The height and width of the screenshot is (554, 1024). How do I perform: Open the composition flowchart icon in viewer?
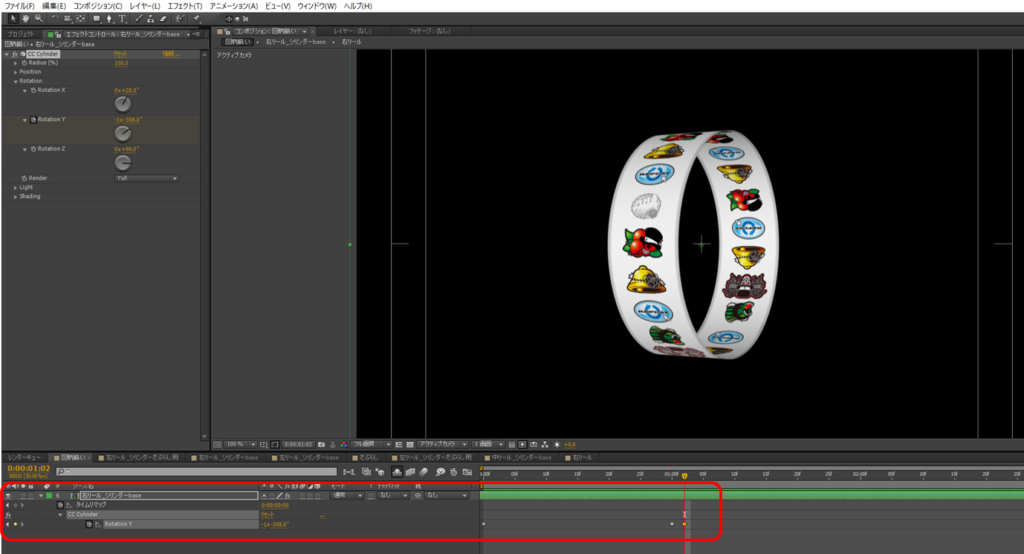tap(545, 444)
